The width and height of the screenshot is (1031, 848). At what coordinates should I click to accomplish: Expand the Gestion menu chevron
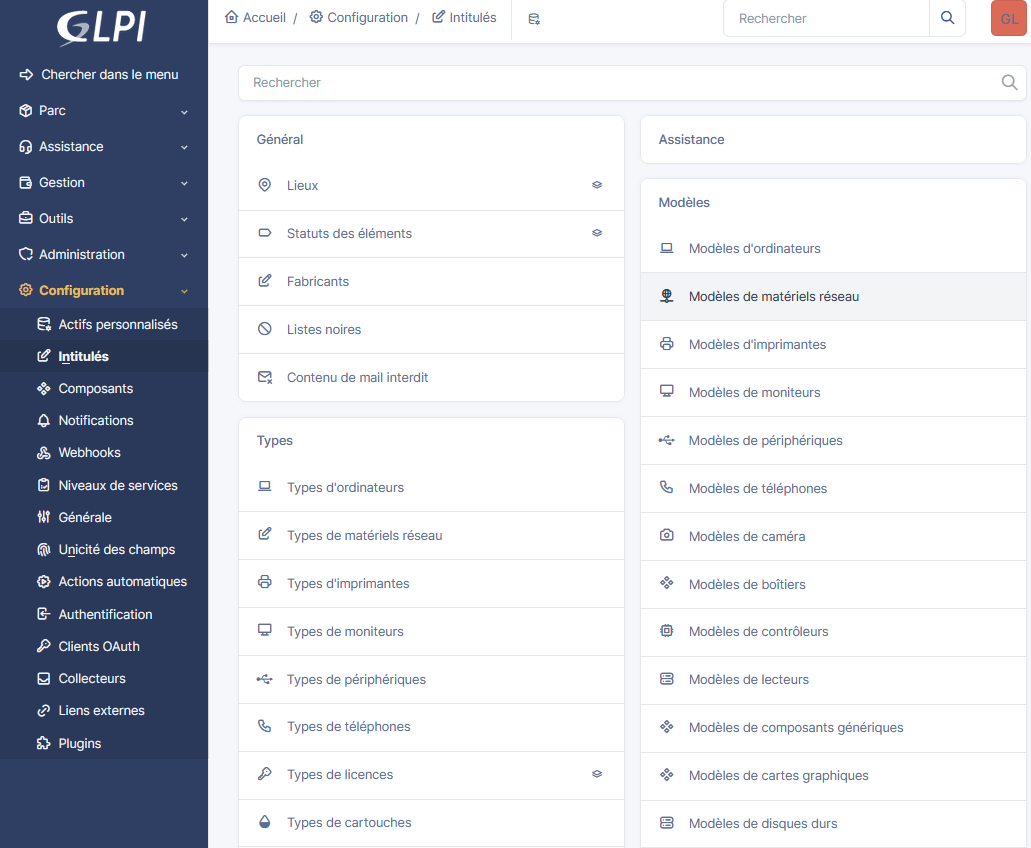pyautogui.click(x=184, y=183)
